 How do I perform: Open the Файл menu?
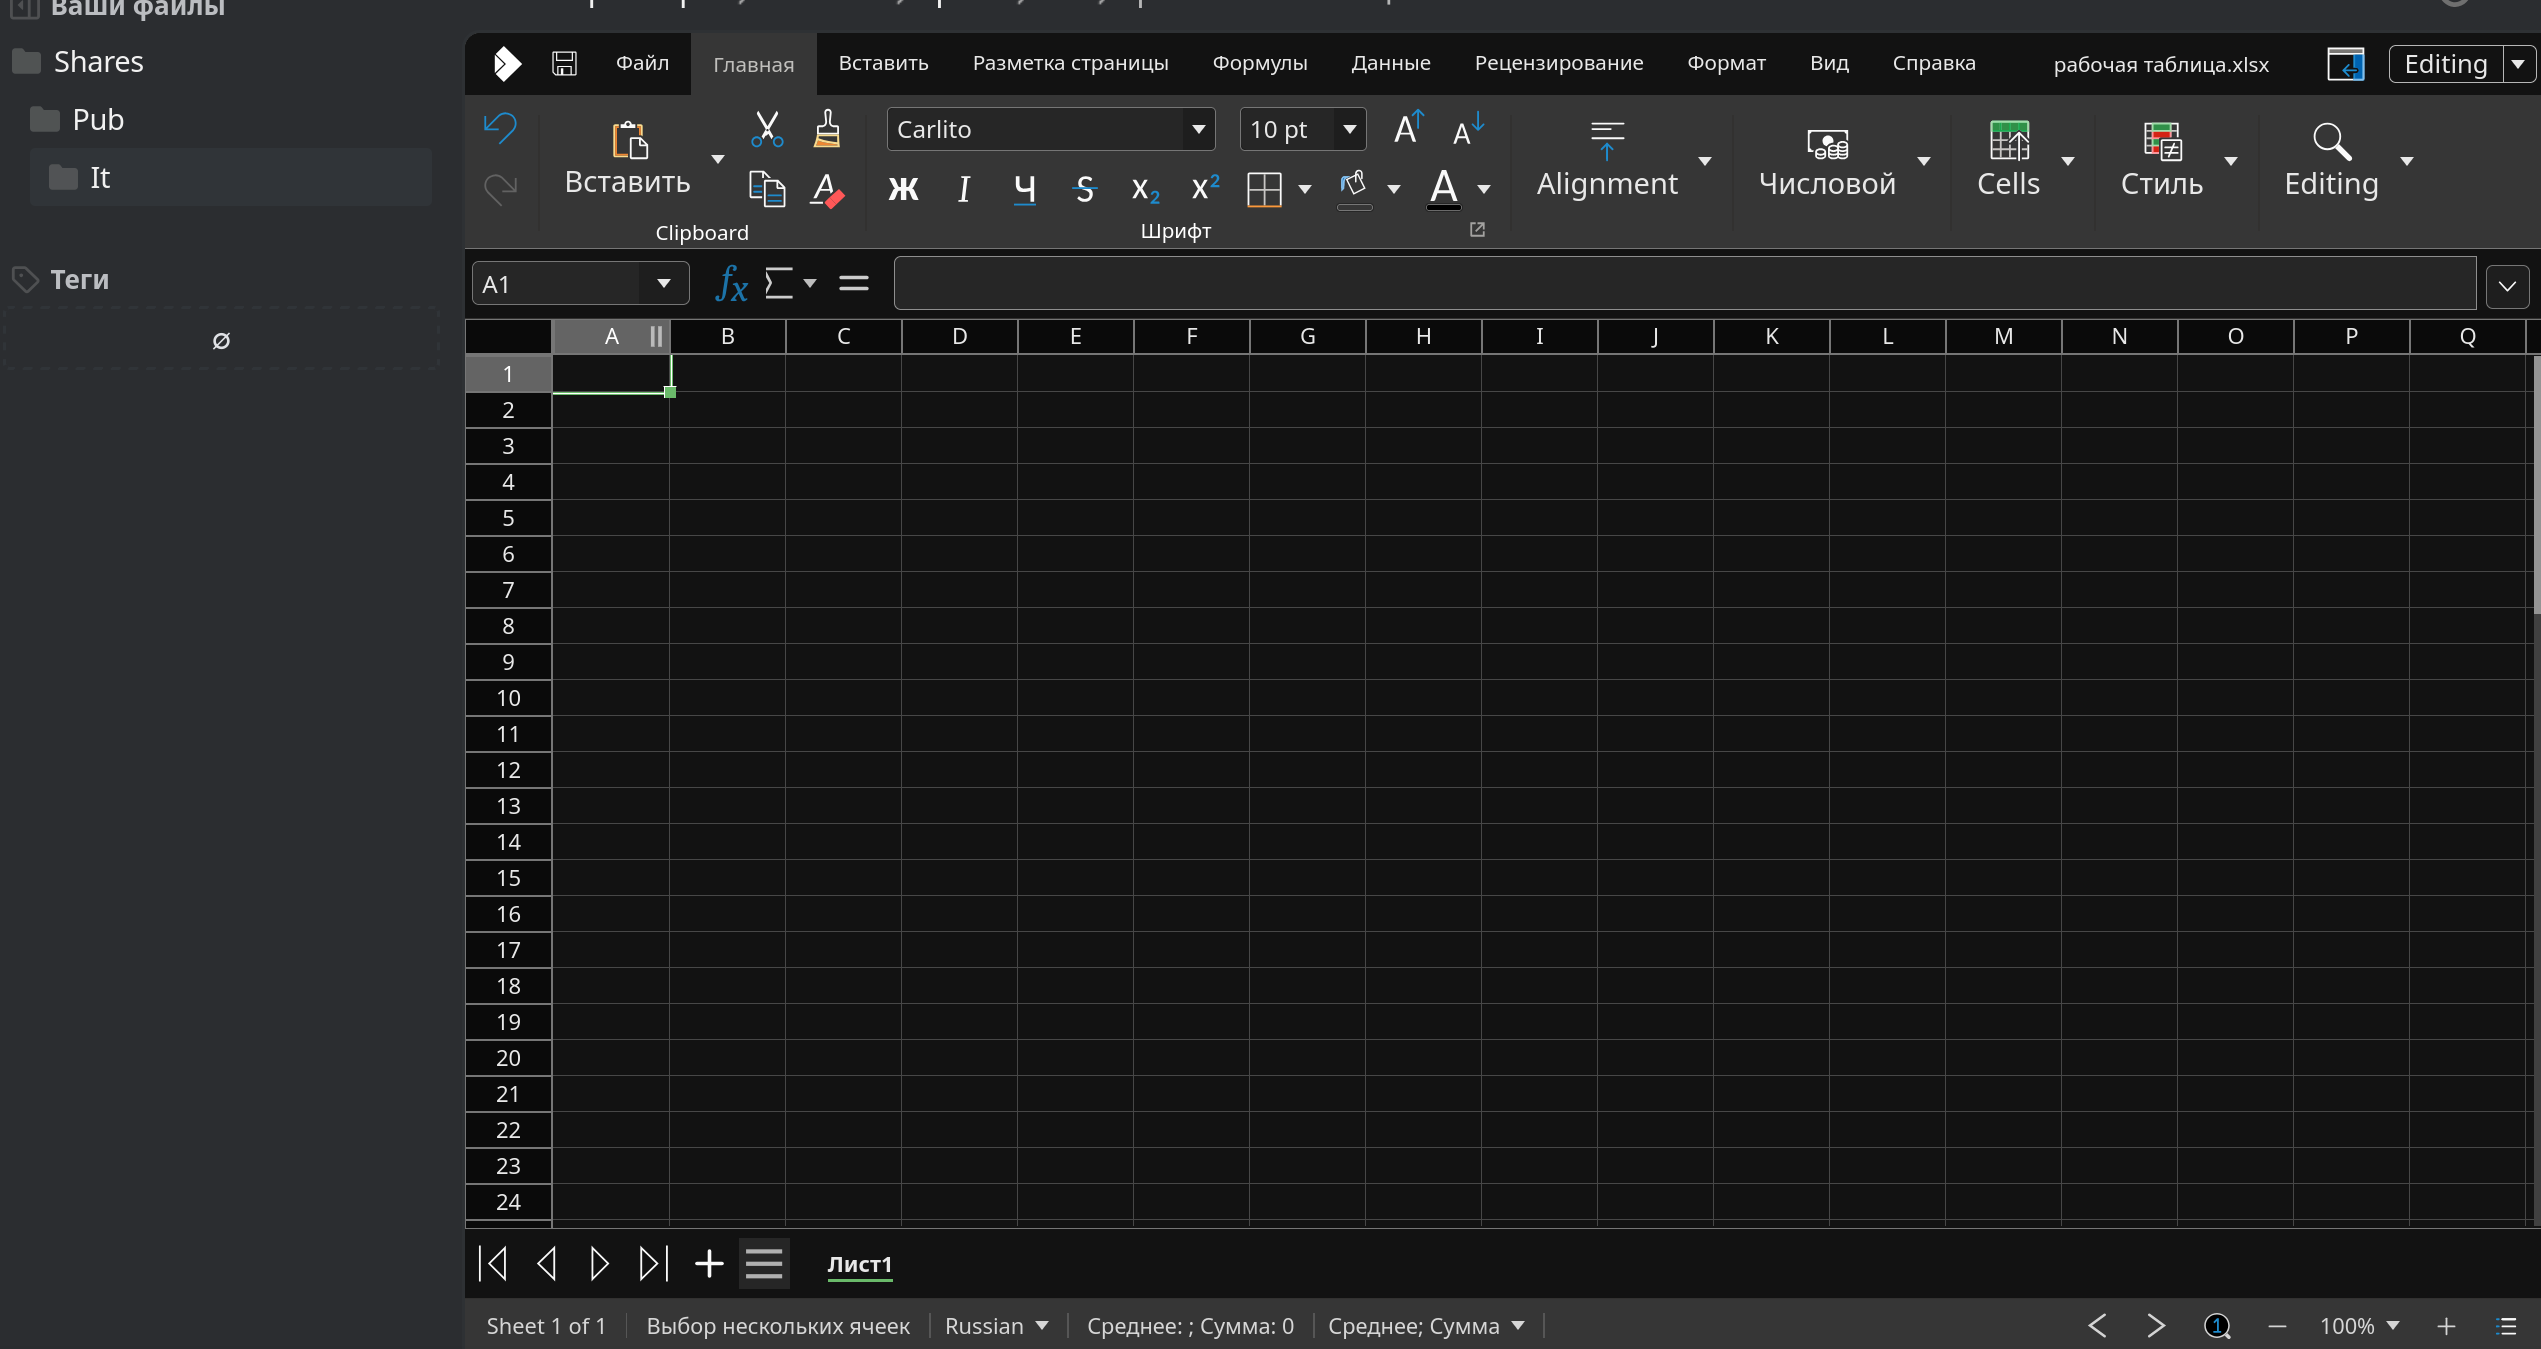(642, 63)
